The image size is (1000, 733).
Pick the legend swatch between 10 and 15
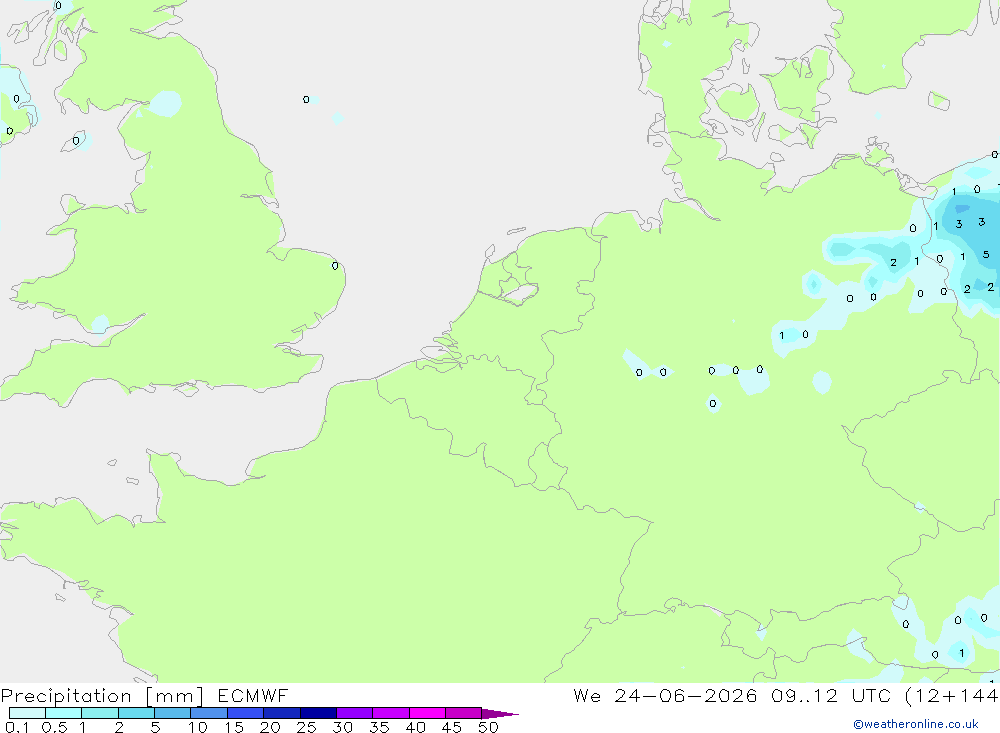[209, 713]
